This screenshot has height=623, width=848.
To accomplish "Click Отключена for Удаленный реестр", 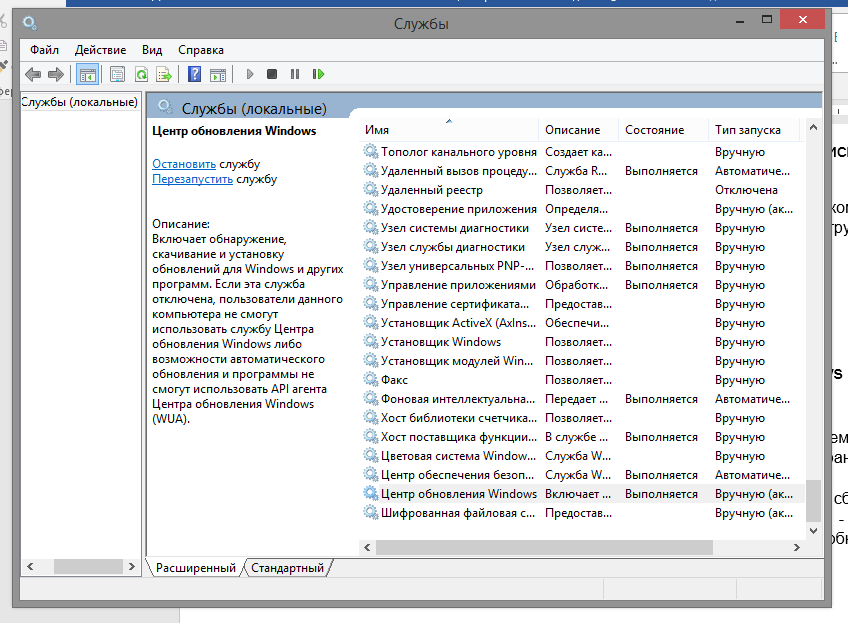I will [746, 190].
